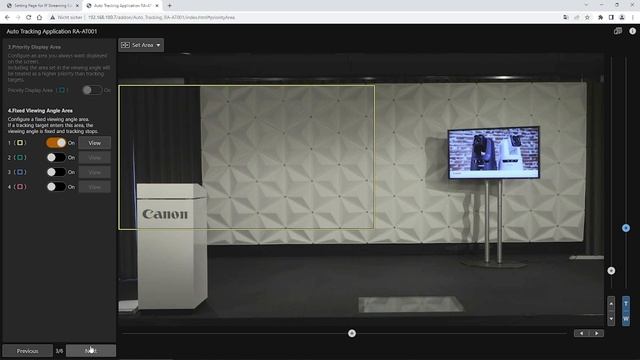The width and height of the screenshot is (640, 360).
Task: Open a new browser tab
Action: [x=169, y=6]
